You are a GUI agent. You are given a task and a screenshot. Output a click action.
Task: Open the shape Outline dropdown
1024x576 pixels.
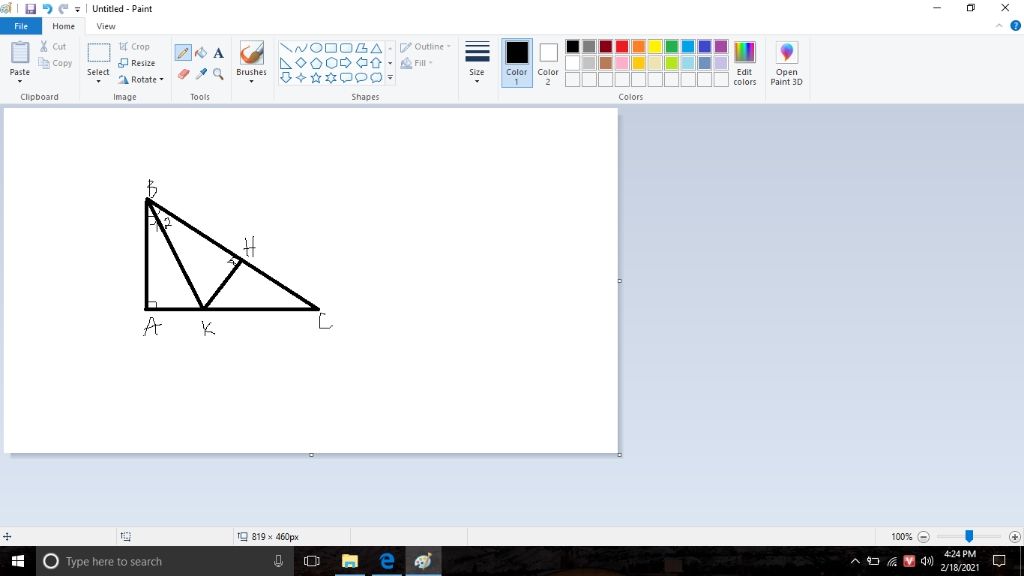click(425, 47)
